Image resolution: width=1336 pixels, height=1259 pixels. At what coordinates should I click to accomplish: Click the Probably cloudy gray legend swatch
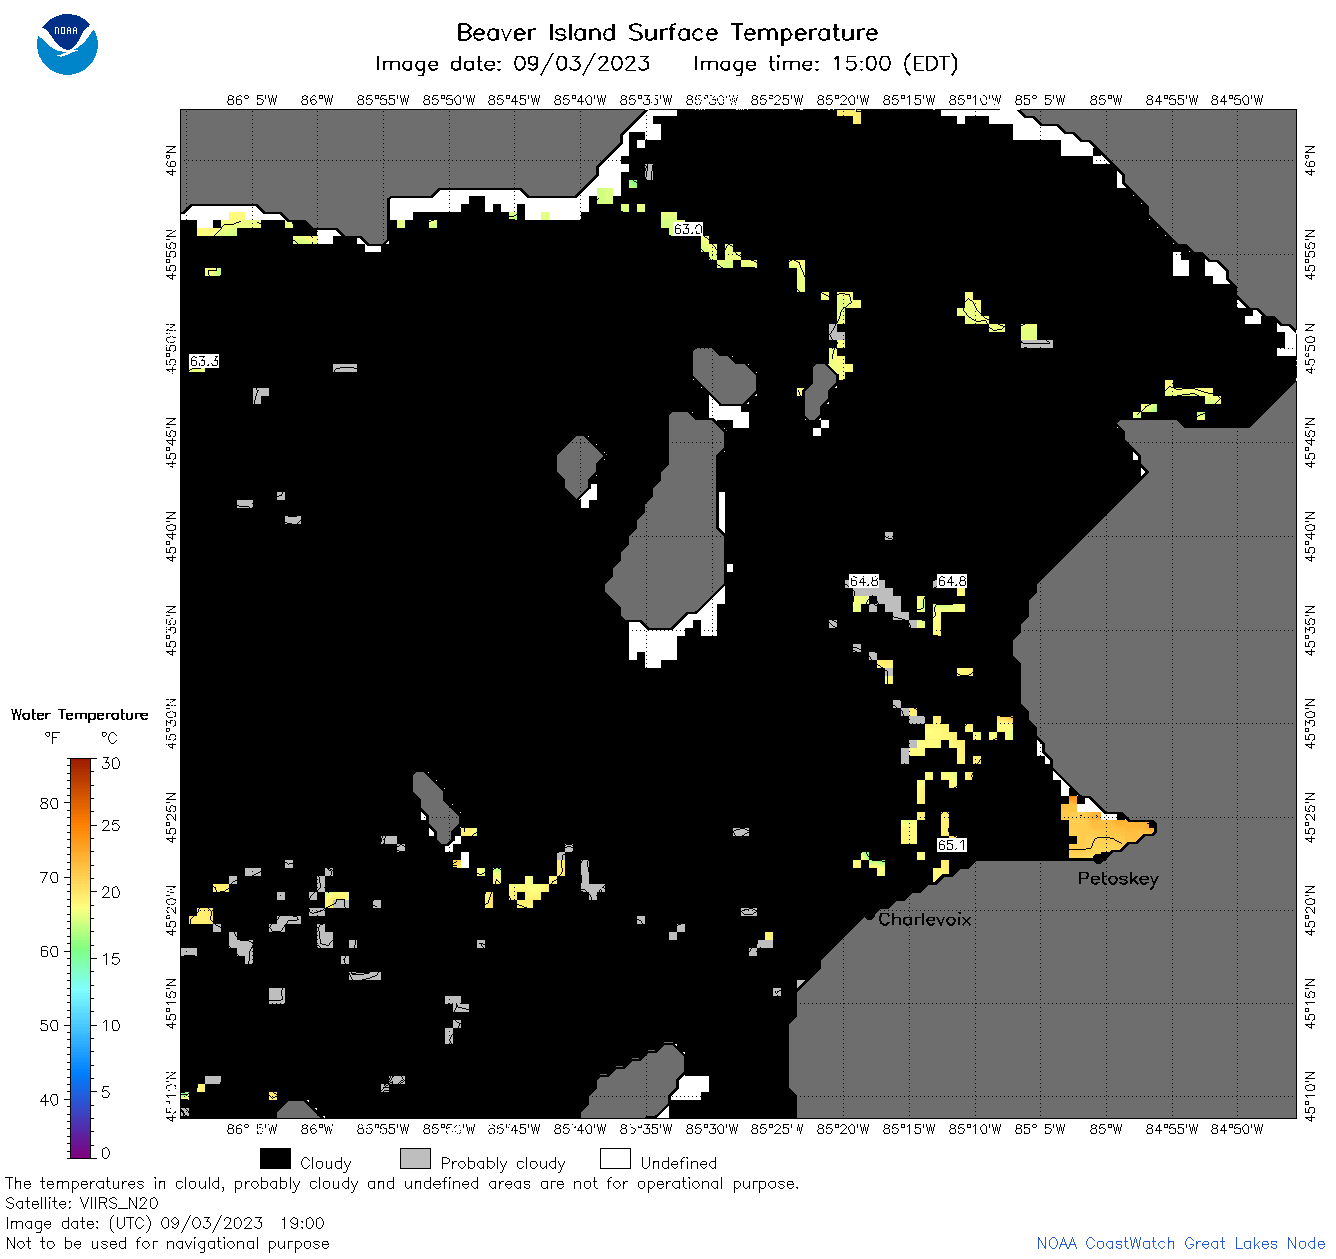click(x=415, y=1159)
